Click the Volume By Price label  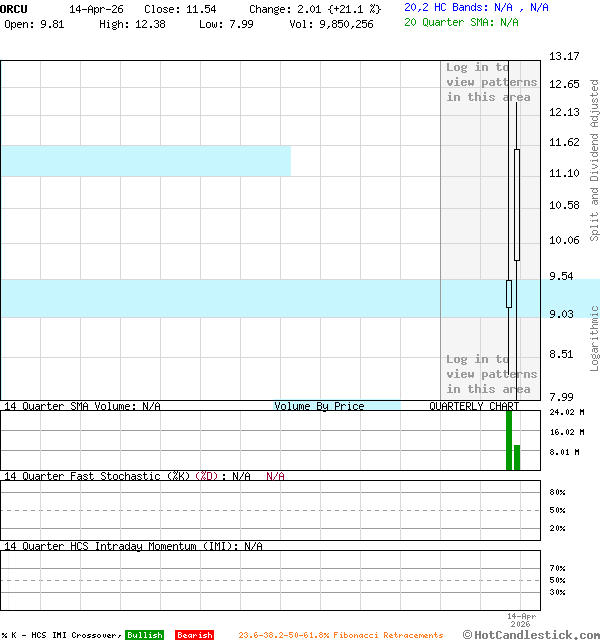[x=319, y=406]
